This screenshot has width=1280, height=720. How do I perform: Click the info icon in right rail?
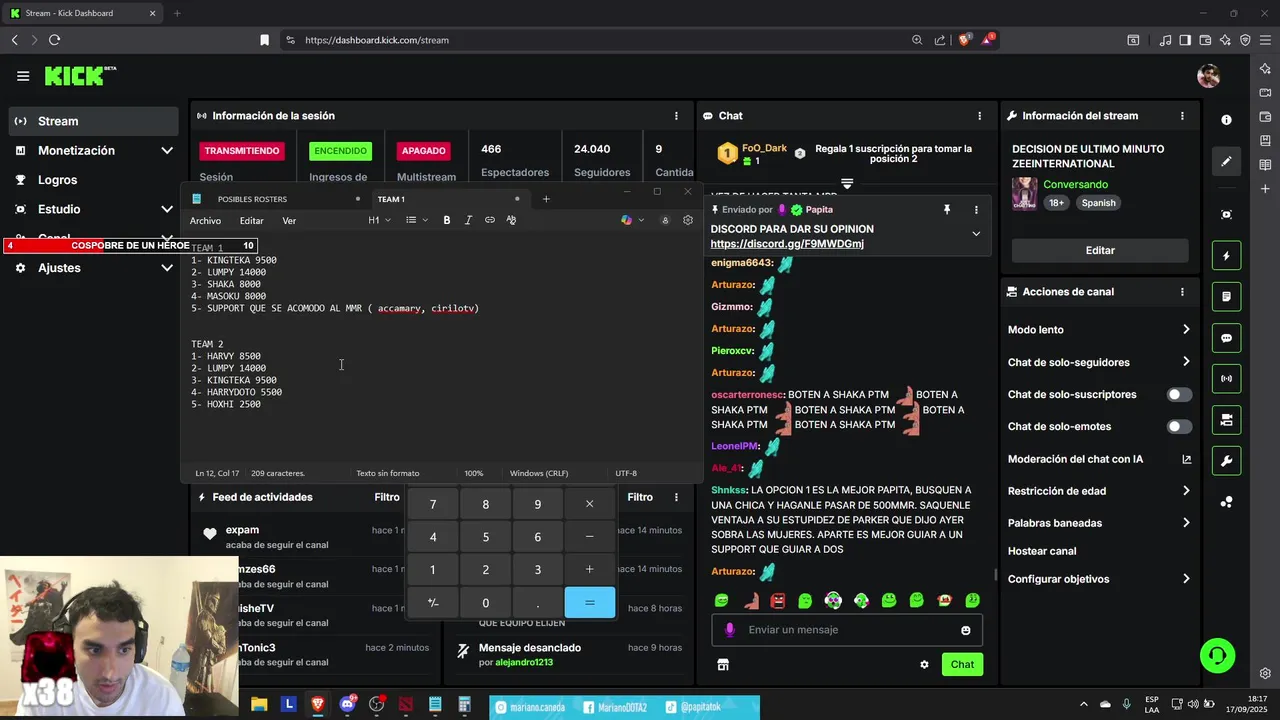click(1227, 120)
